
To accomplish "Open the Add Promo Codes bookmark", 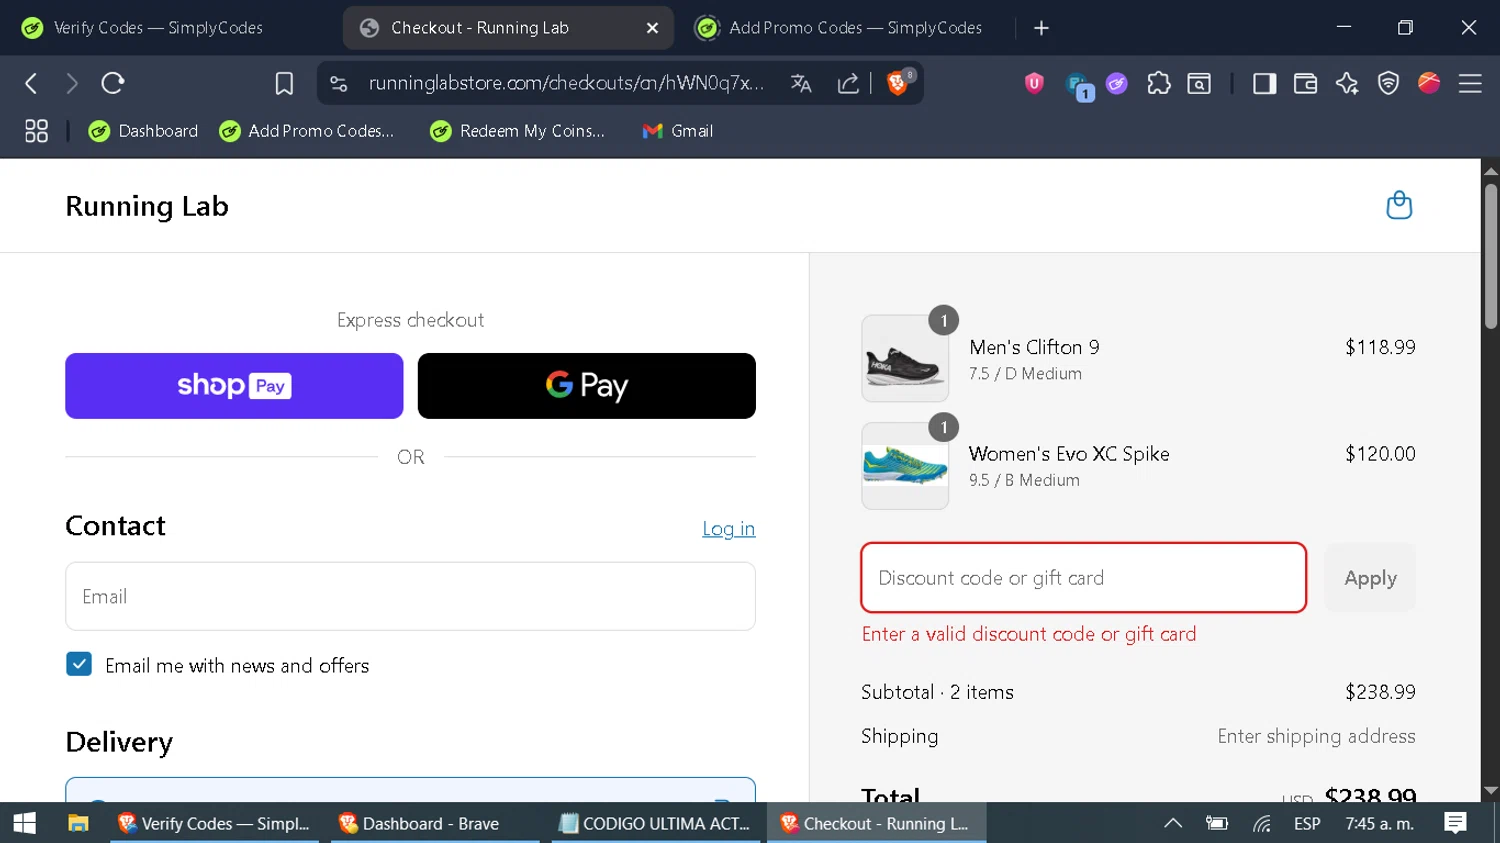I will click(x=307, y=131).
